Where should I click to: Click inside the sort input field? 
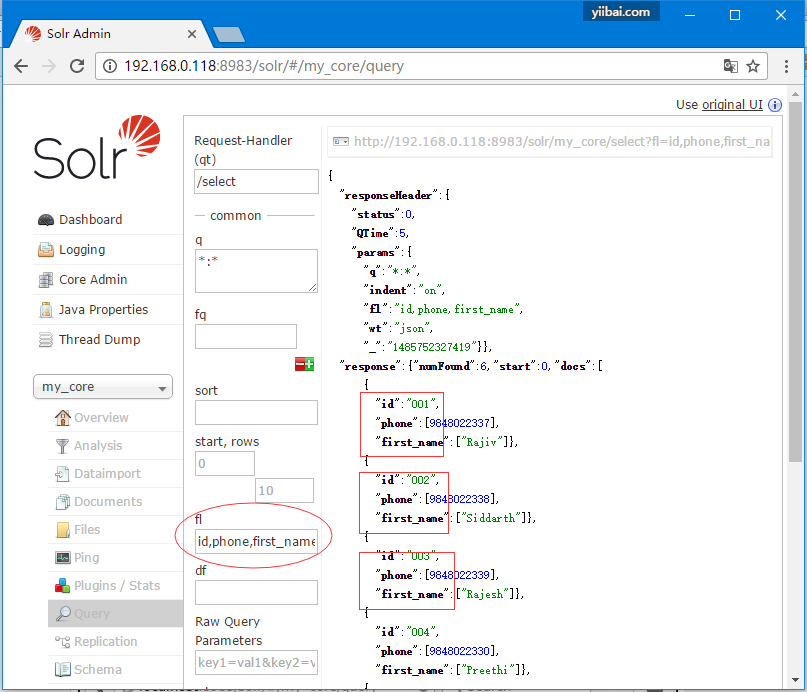point(256,412)
